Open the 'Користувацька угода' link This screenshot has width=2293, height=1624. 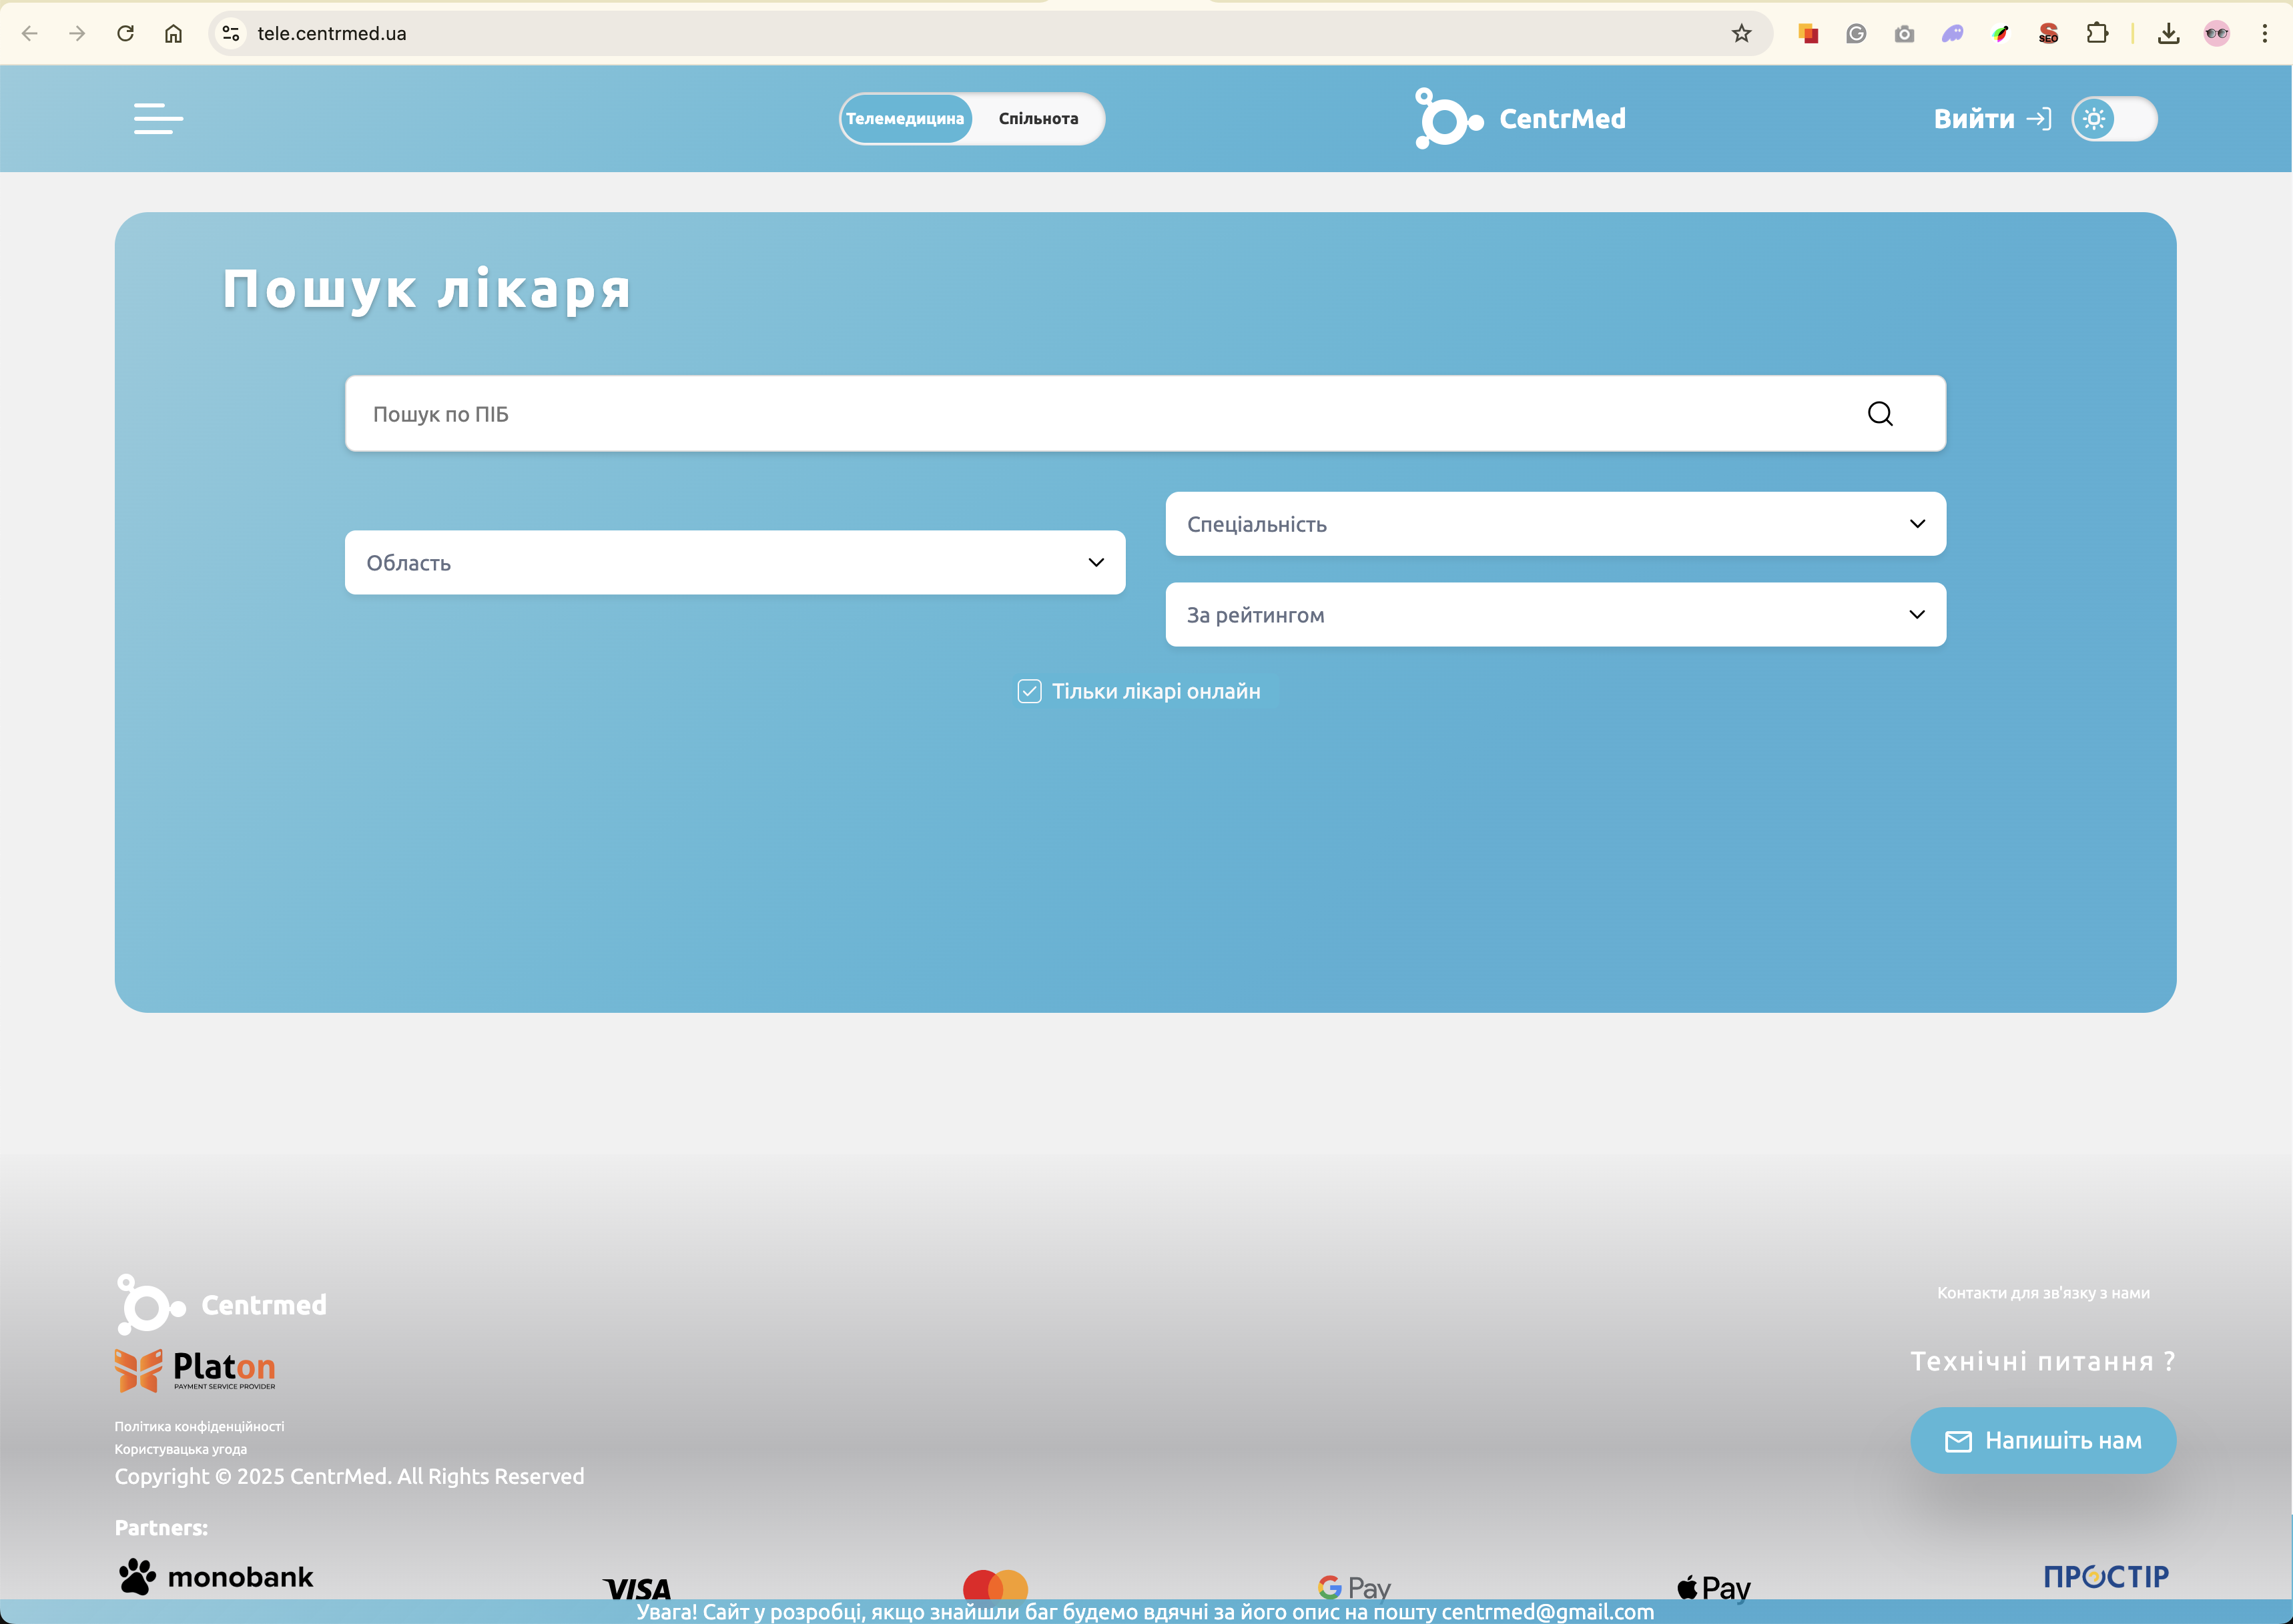click(x=180, y=1449)
